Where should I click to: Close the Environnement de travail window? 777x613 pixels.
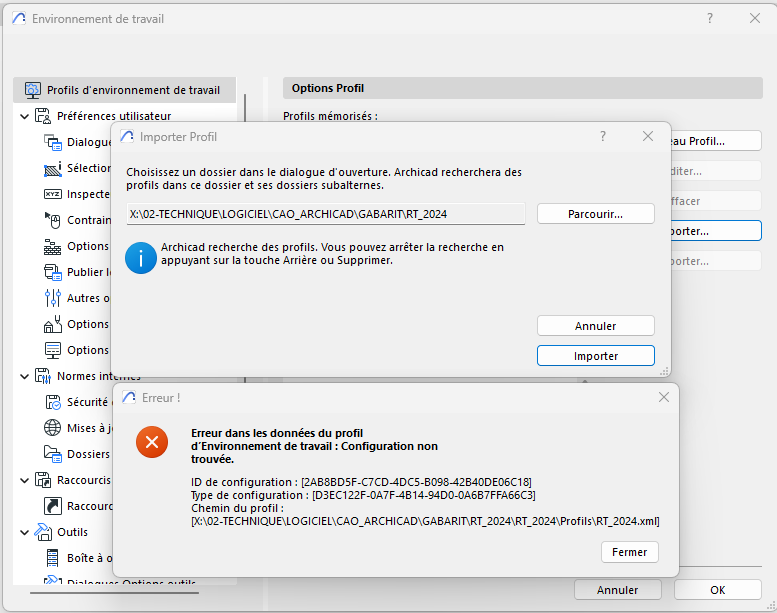[755, 18]
